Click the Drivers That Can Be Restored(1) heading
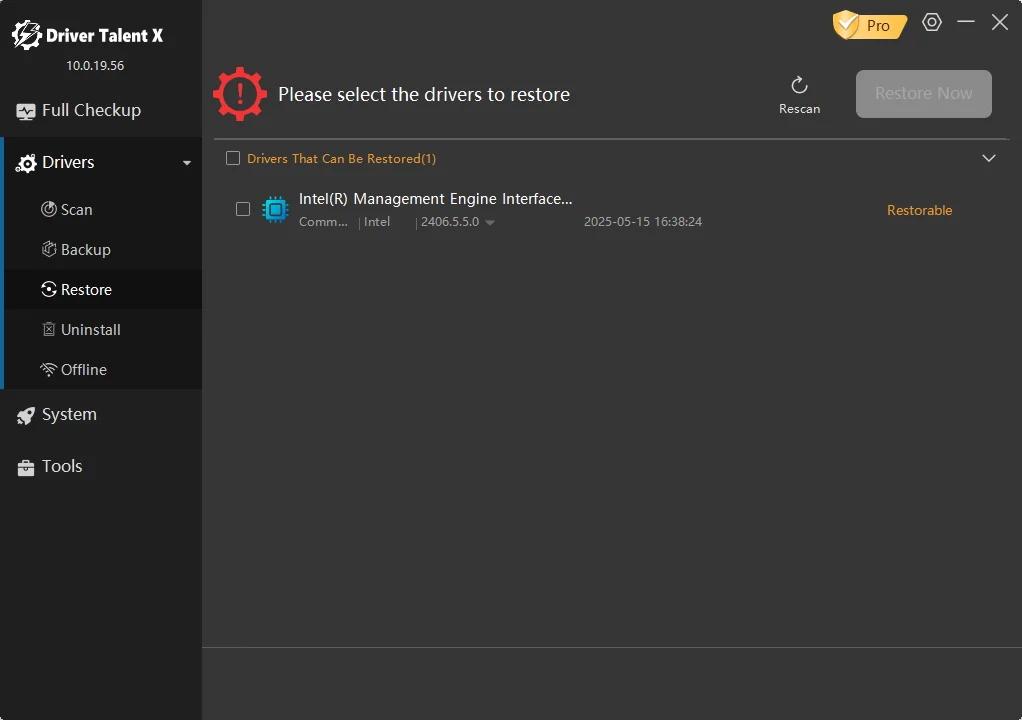 tap(342, 158)
